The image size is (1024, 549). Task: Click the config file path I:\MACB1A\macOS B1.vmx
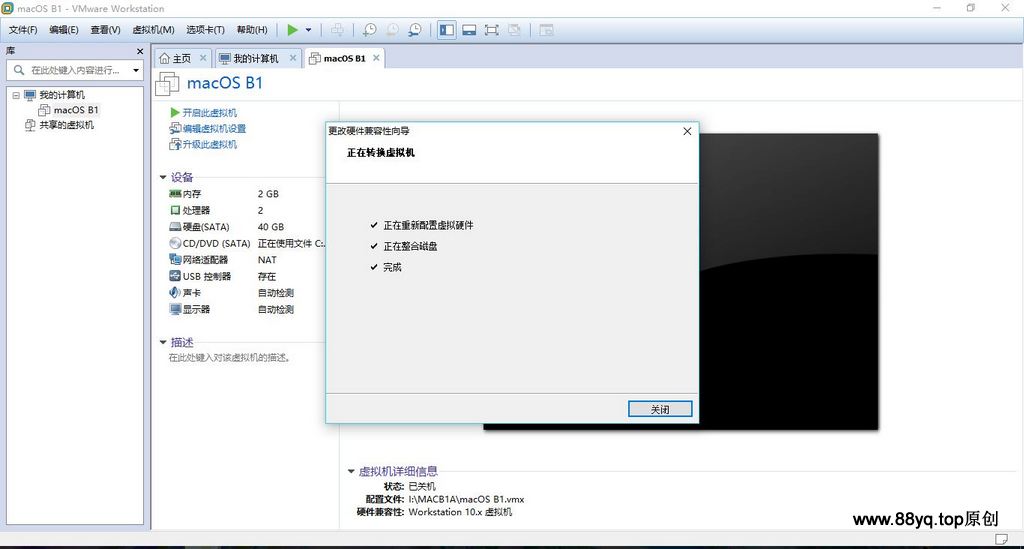coord(466,499)
